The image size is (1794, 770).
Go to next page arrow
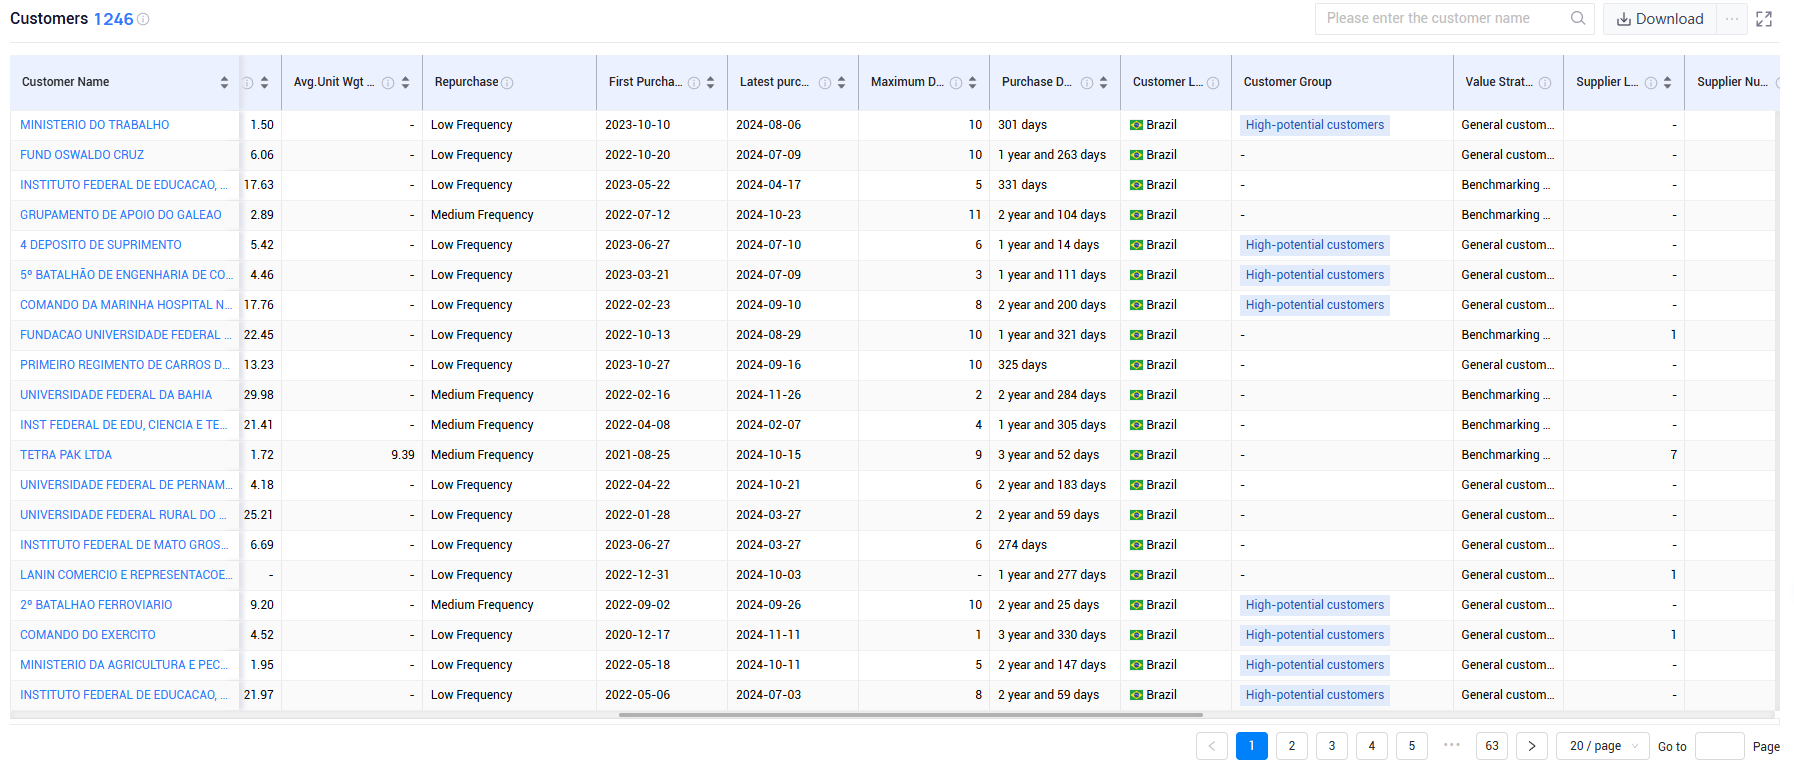(x=1532, y=746)
